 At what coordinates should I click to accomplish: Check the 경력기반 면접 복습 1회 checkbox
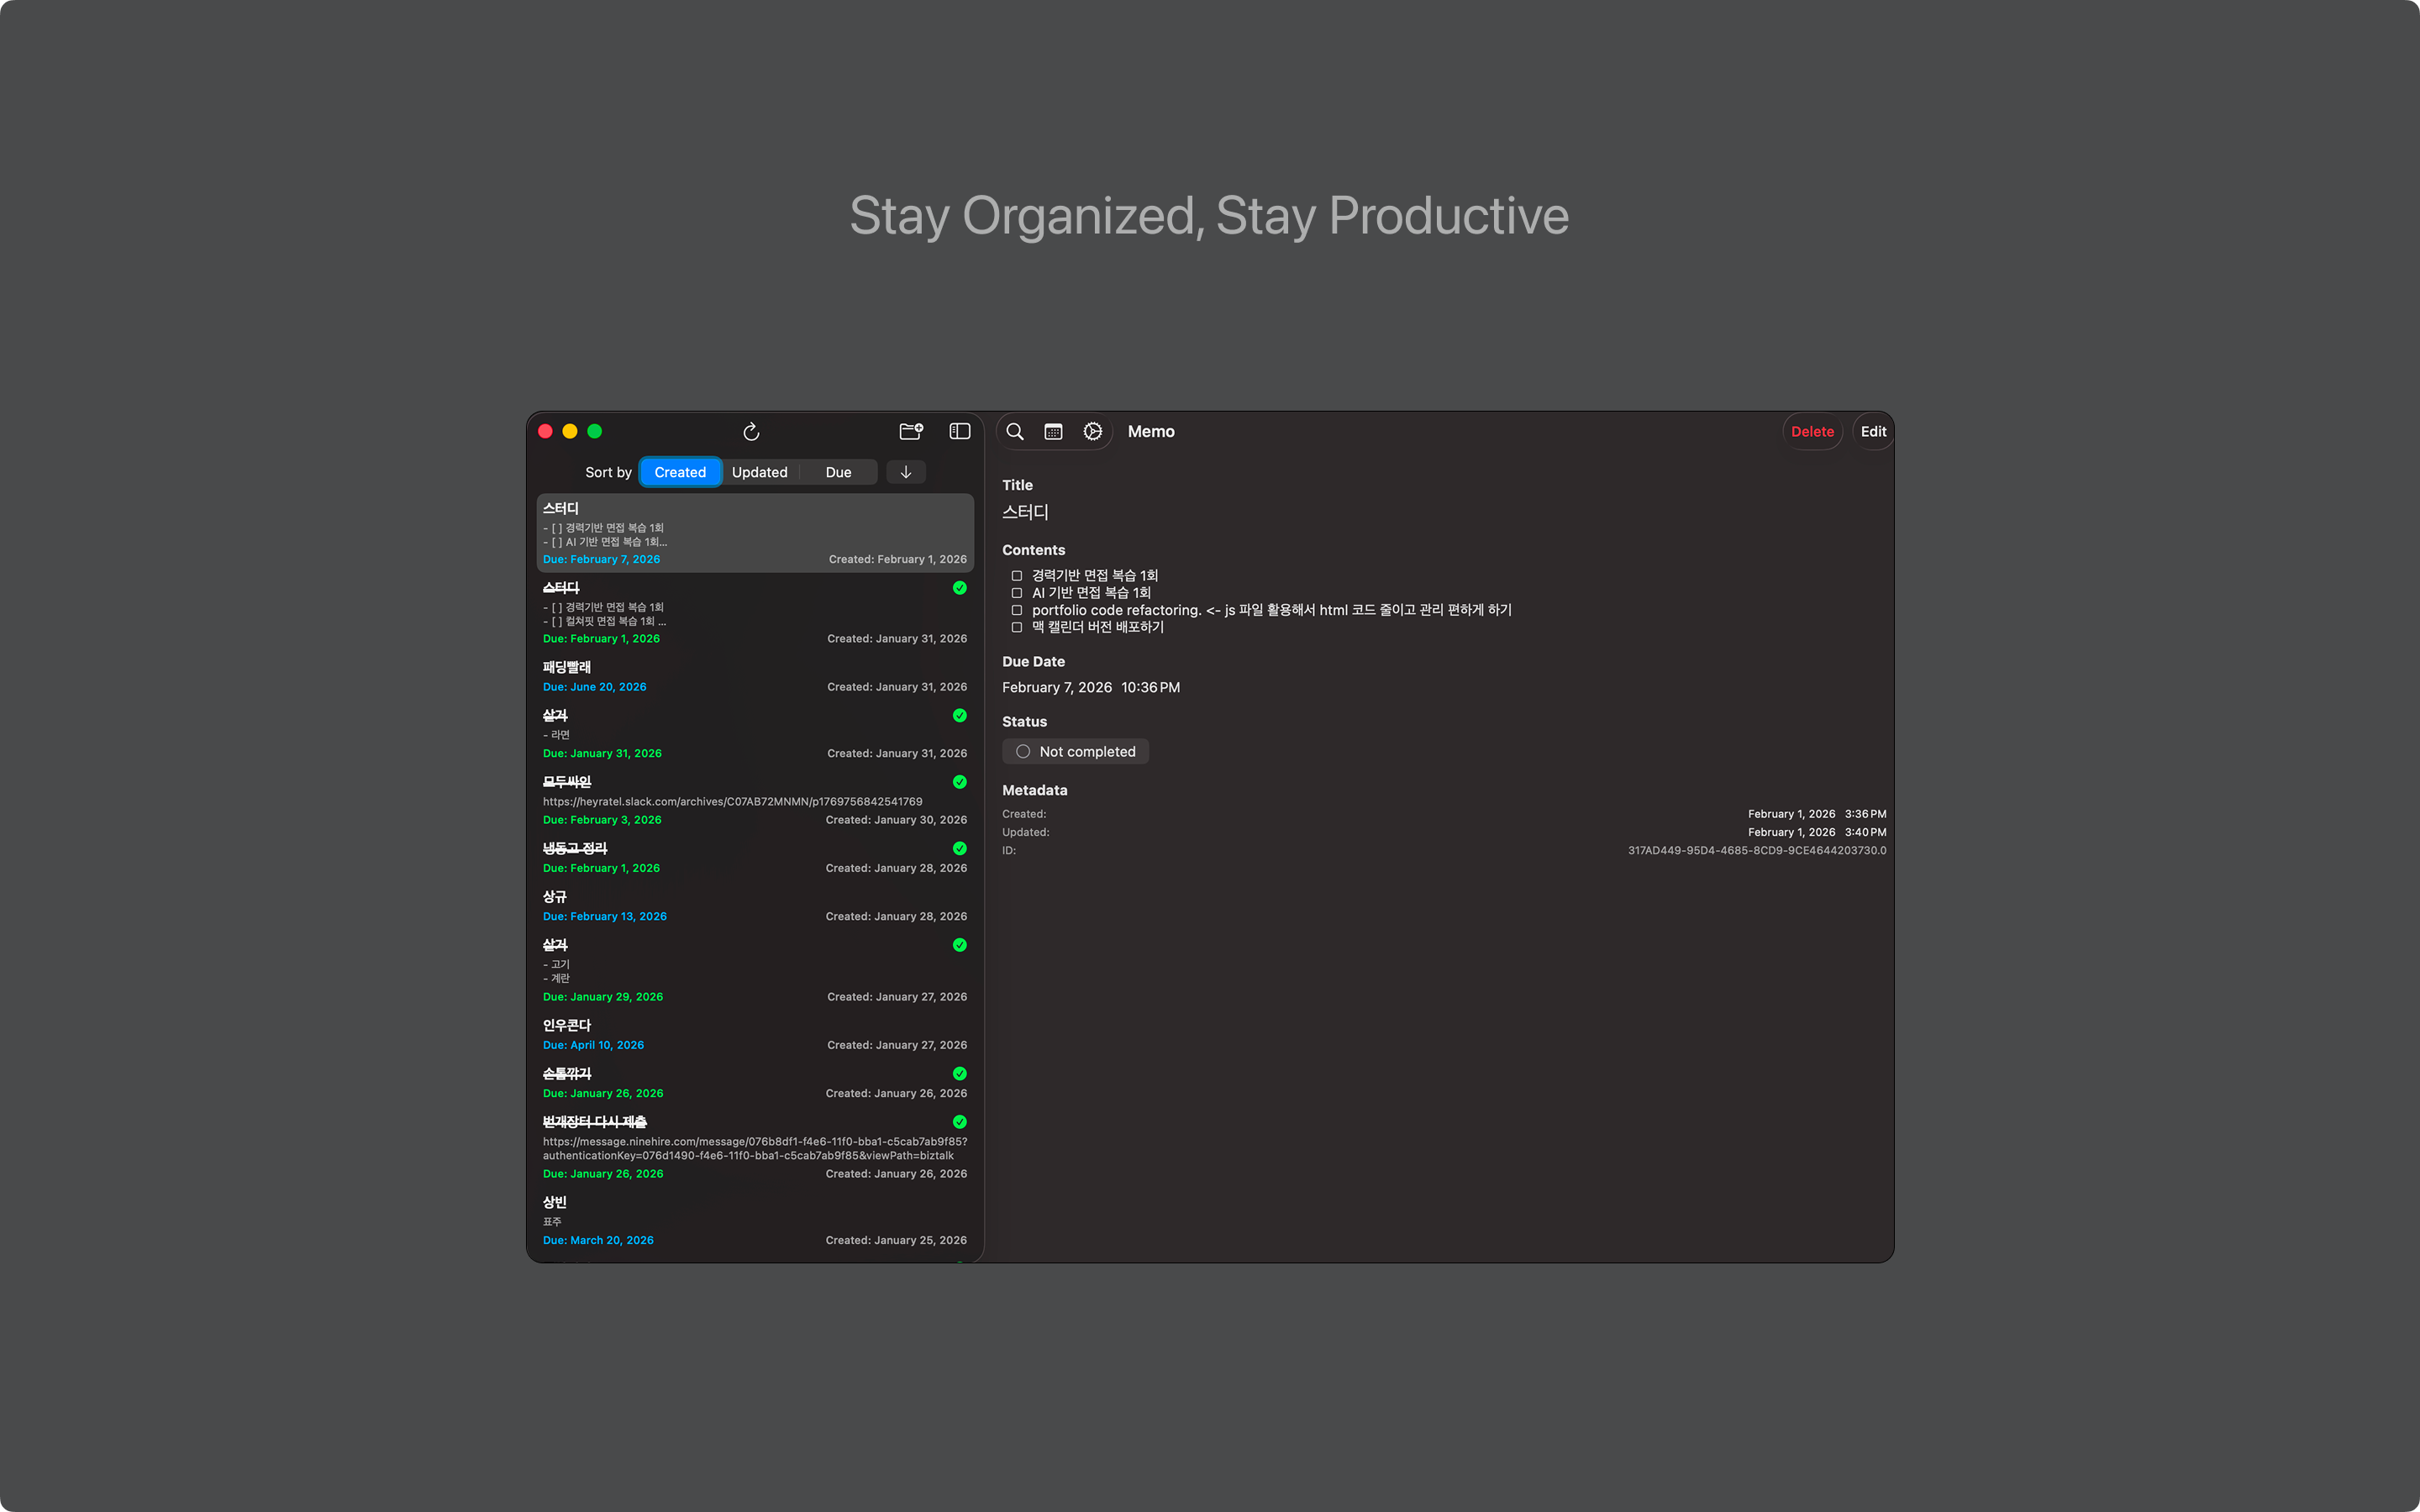pyautogui.click(x=1017, y=576)
